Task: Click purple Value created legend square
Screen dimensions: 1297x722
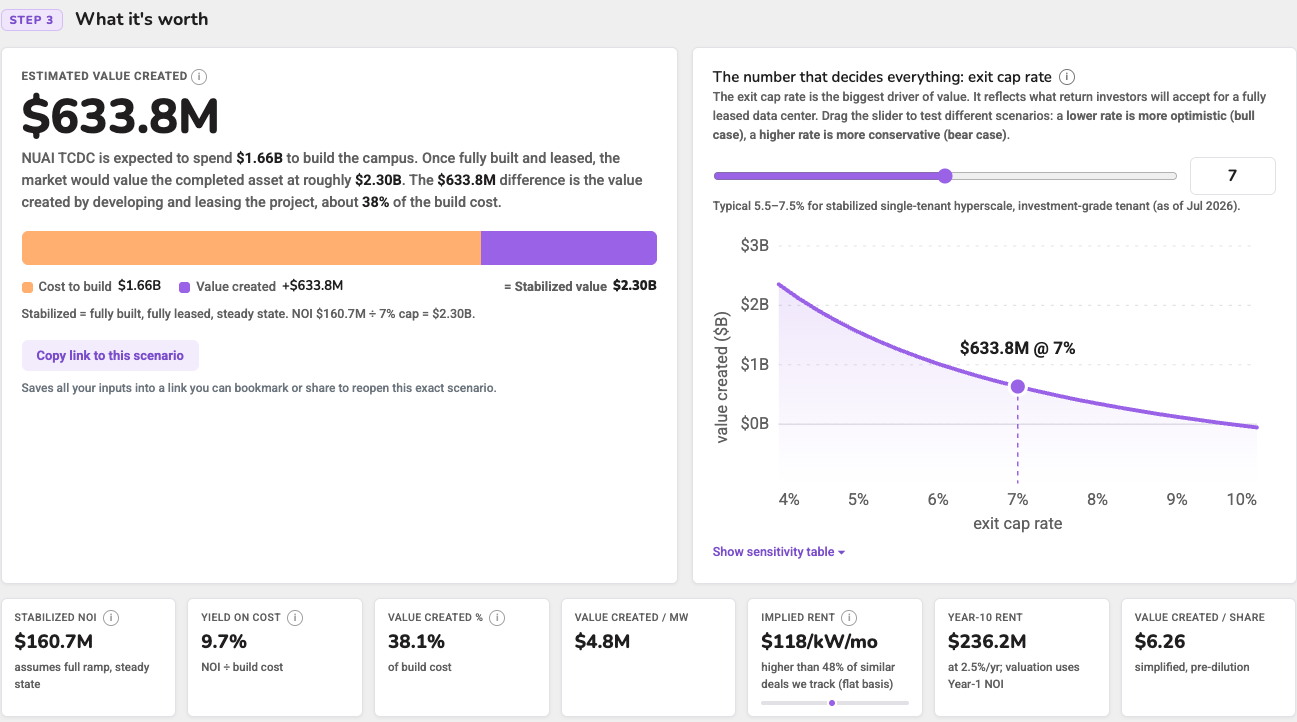Action: click(x=185, y=287)
